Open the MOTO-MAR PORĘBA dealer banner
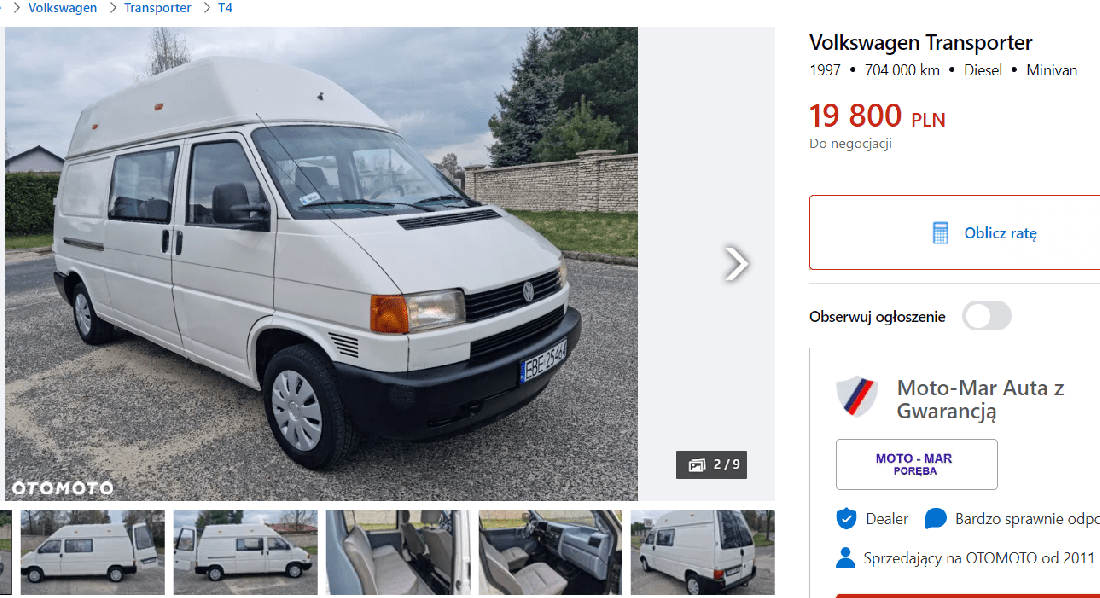The height and width of the screenshot is (598, 1100). [x=916, y=465]
